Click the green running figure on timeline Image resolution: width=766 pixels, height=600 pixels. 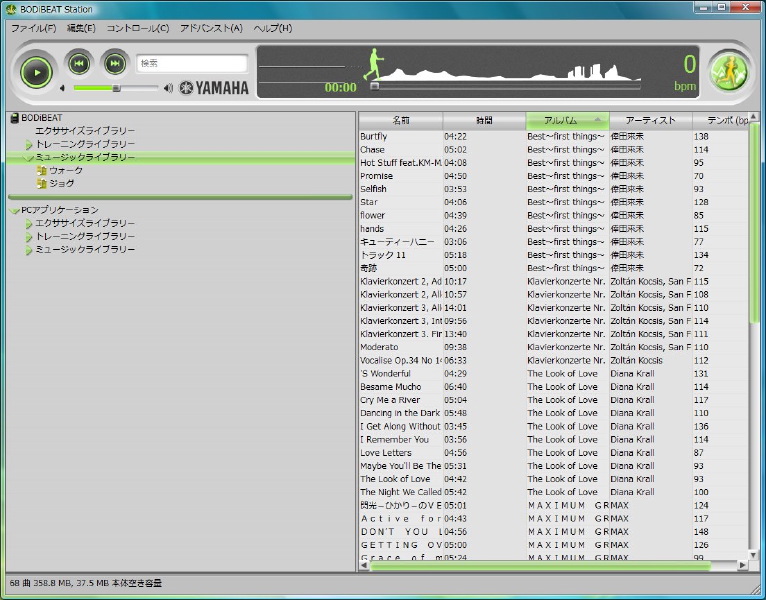(x=374, y=63)
